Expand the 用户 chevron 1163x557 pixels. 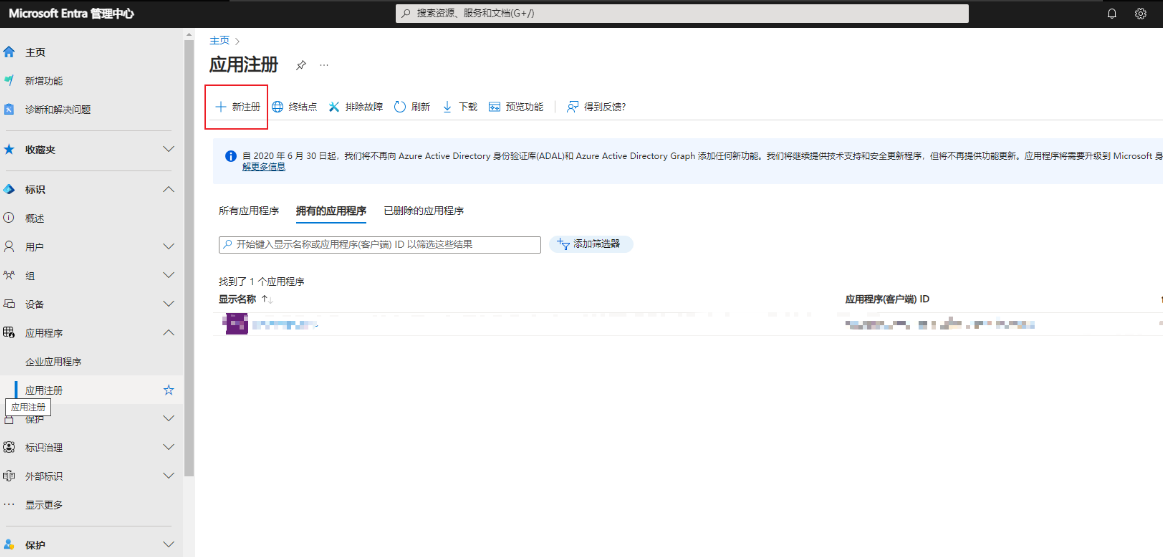click(x=169, y=246)
